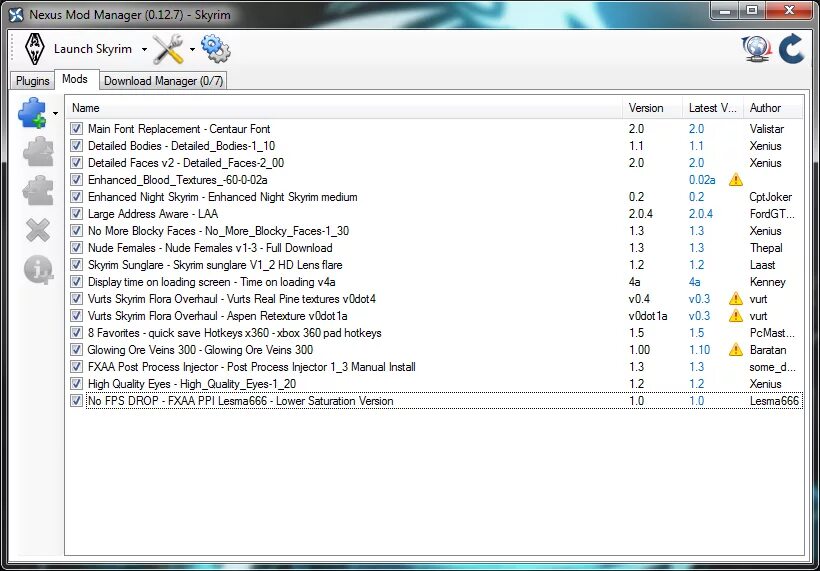Screen dimensions: 820x571
Task: Uncheck Main Font Replacement mod
Action: pos(76,129)
